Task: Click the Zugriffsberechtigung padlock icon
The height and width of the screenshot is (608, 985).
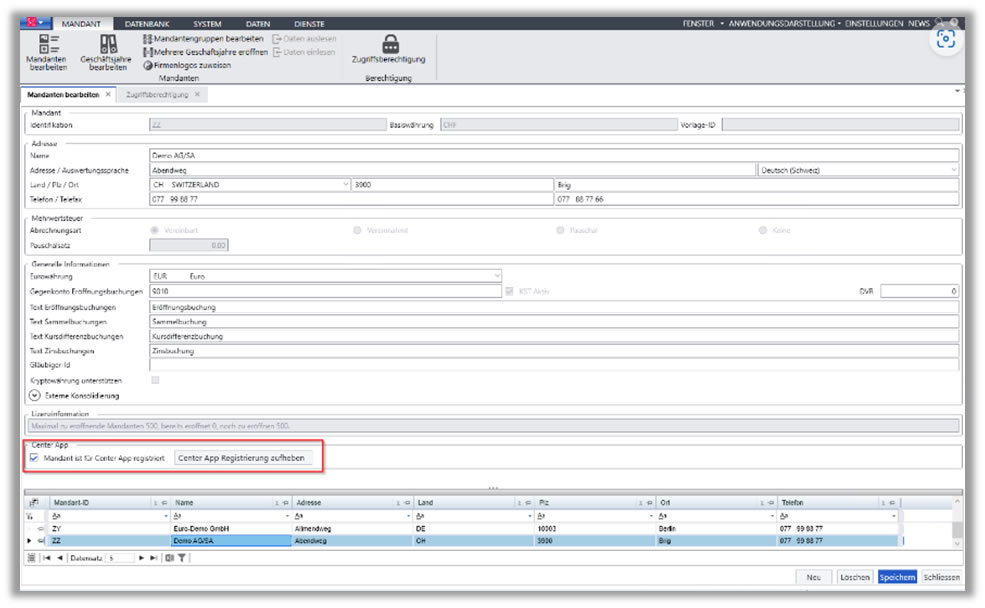Action: pos(390,45)
